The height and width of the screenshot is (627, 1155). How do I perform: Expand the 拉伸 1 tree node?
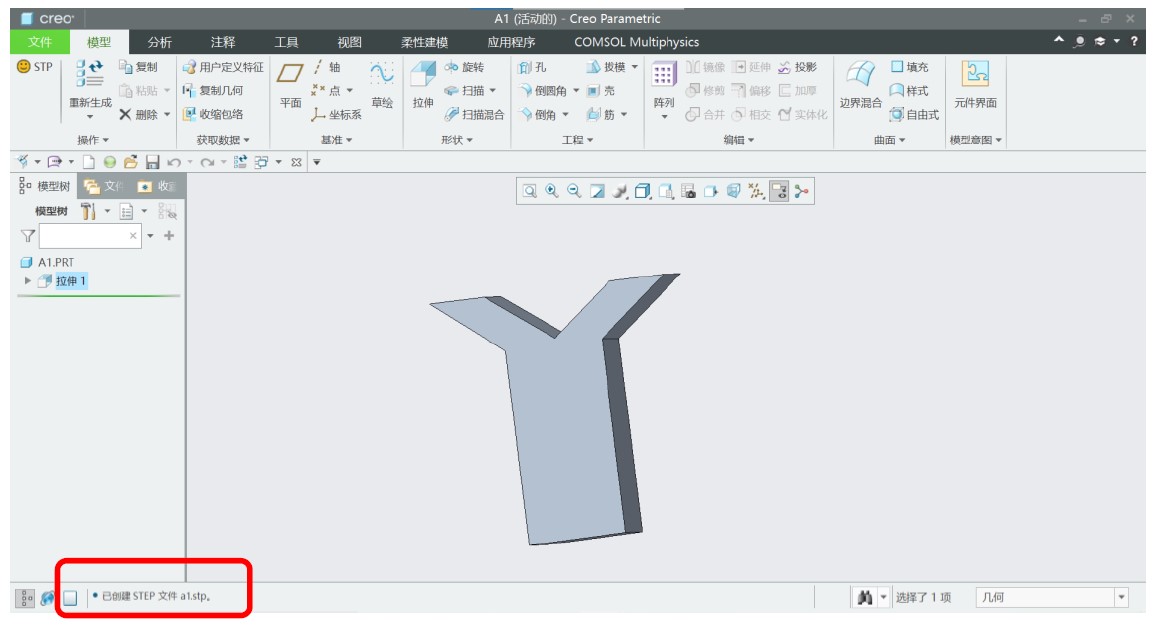28,281
